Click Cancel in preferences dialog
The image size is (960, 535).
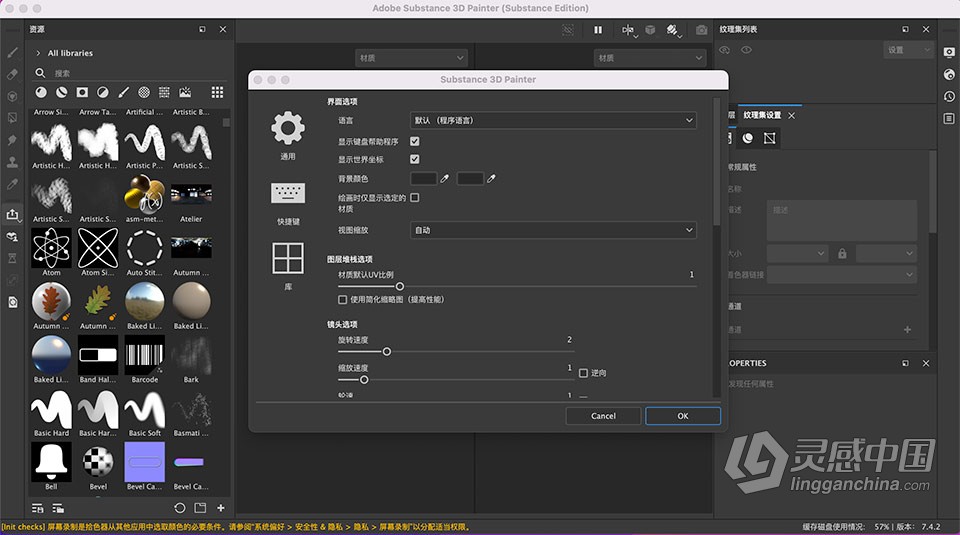[x=603, y=416]
